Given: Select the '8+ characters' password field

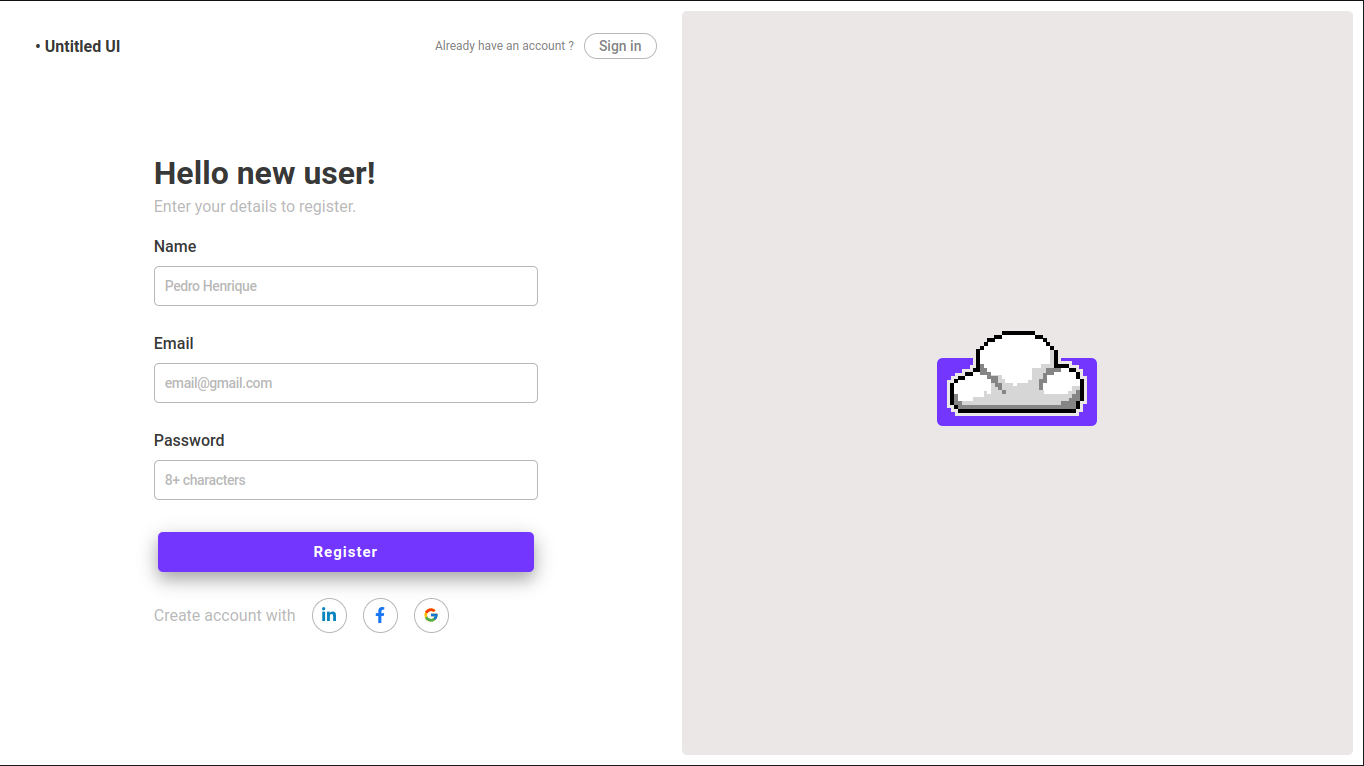Looking at the screenshot, I should (345, 480).
